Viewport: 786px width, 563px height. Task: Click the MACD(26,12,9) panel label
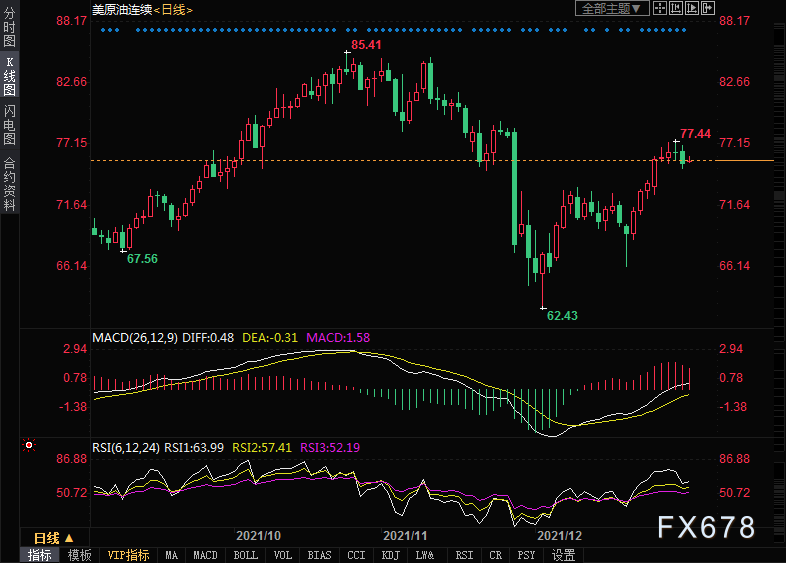pyautogui.click(x=135, y=337)
